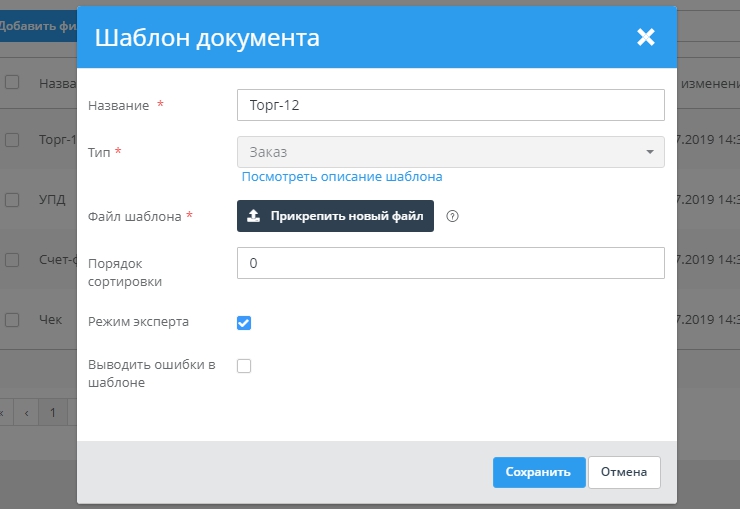The height and width of the screenshot is (509, 740).
Task: Mark the Счет-фактура row checkbox
Action: 12,260
